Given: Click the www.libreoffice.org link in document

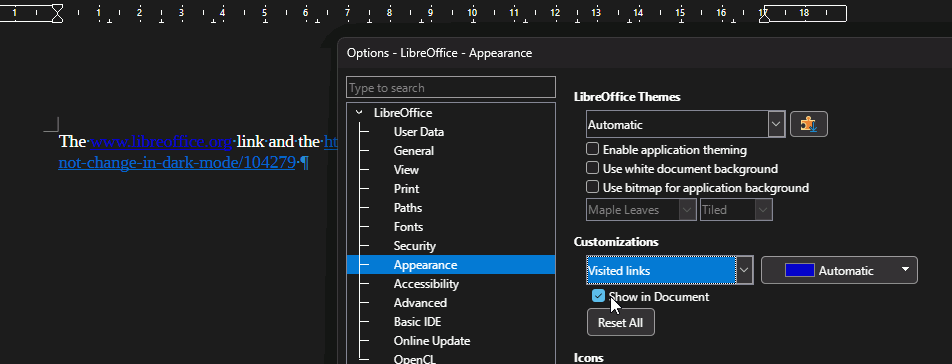Looking at the screenshot, I should point(161,142).
